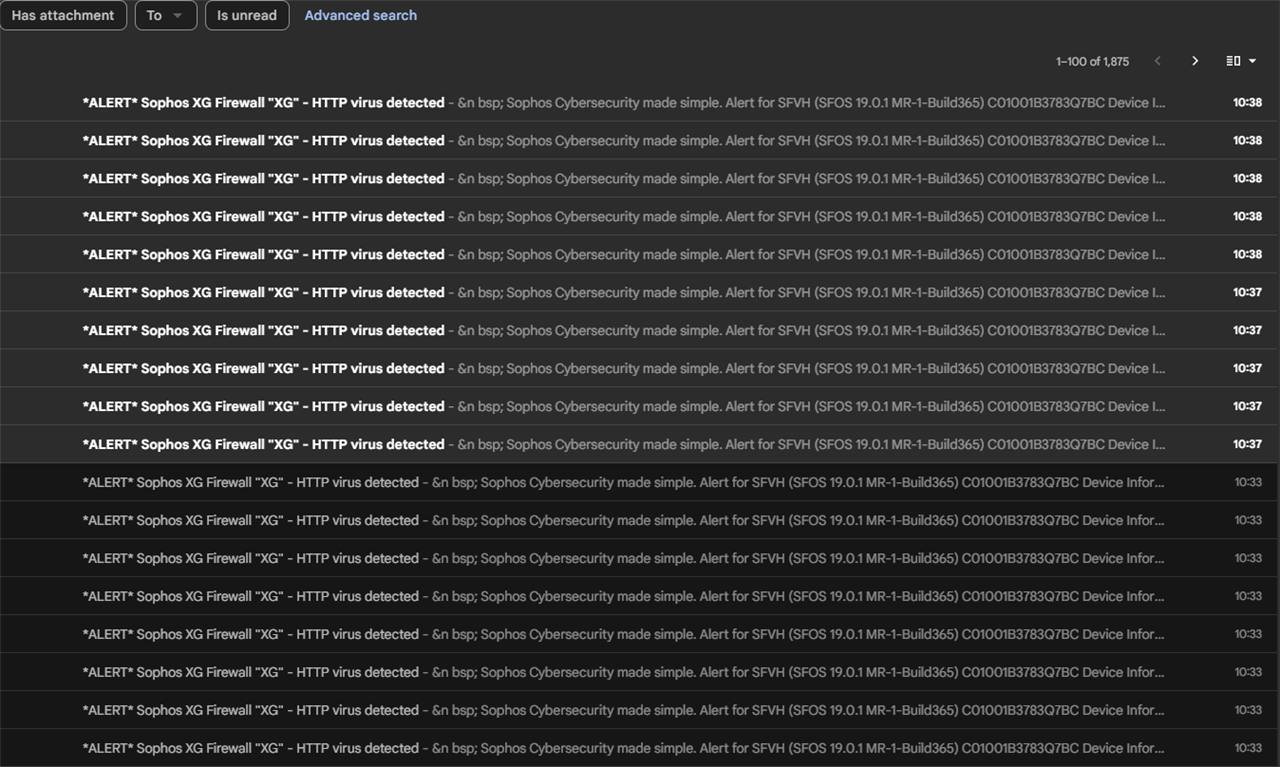Open the Advanced search link
Viewport: 1280px width, 767px height.
tap(361, 15)
